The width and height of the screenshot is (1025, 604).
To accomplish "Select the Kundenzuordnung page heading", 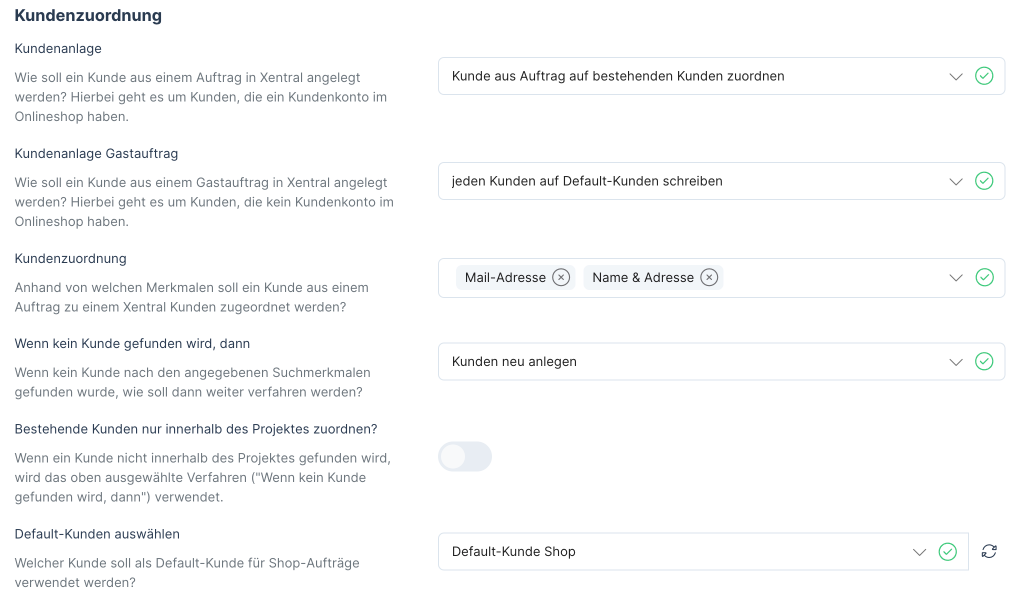I will [x=87, y=16].
